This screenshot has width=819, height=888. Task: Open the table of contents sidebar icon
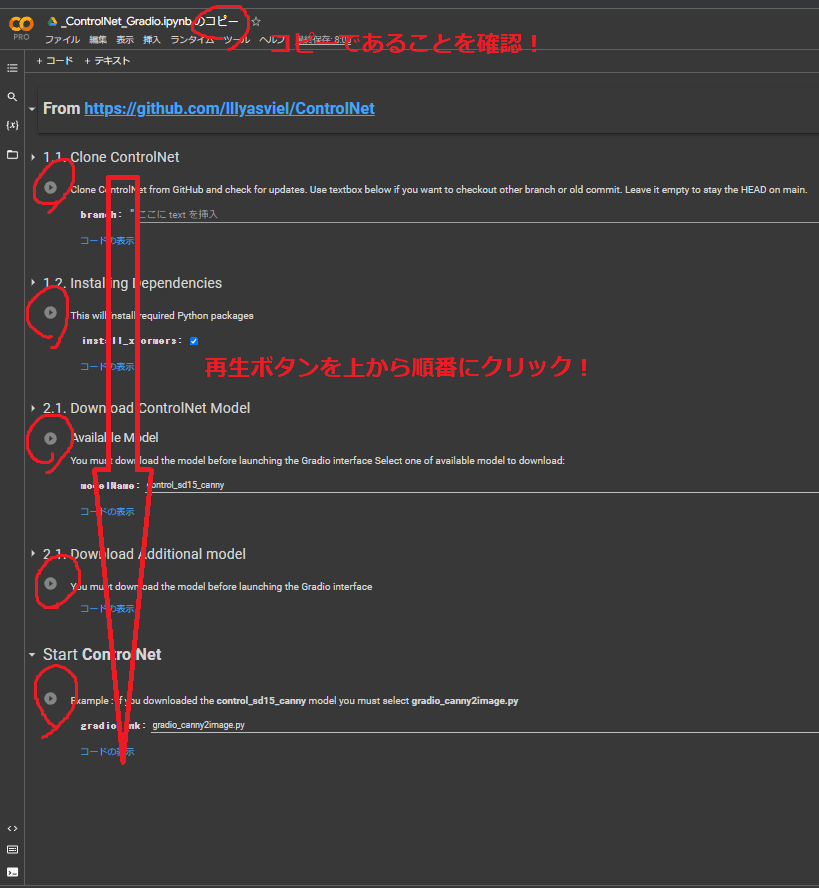(x=12, y=68)
